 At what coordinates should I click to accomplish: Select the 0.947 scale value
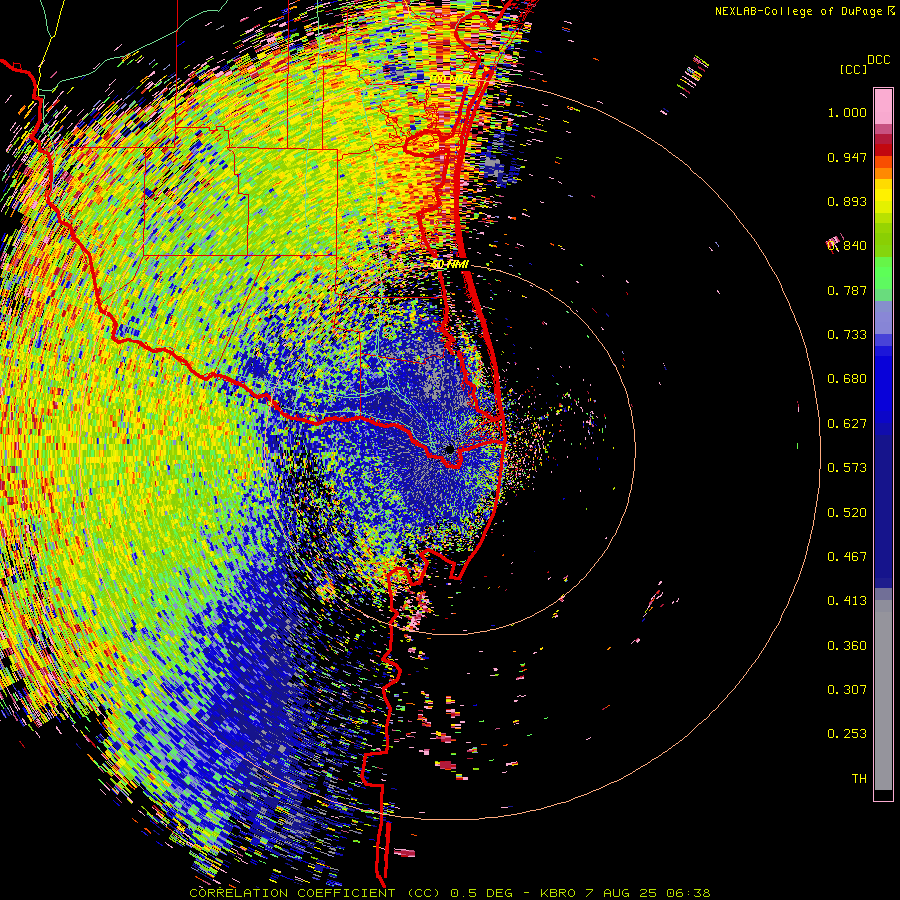click(x=847, y=157)
